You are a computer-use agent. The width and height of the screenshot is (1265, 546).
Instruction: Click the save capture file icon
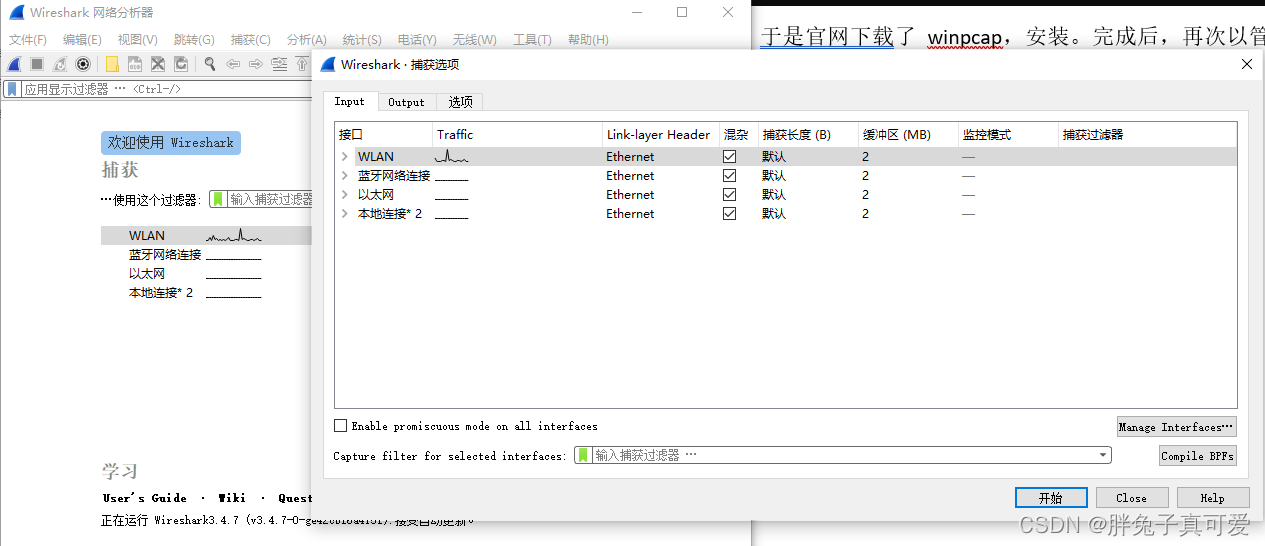pos(135,64)
